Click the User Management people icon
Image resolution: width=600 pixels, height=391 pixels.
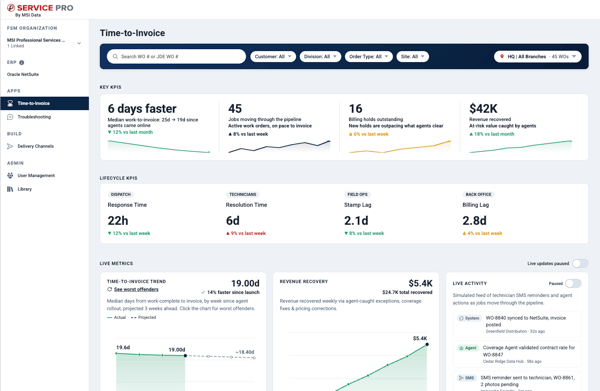pyautogui.click(x=10, y=175)
